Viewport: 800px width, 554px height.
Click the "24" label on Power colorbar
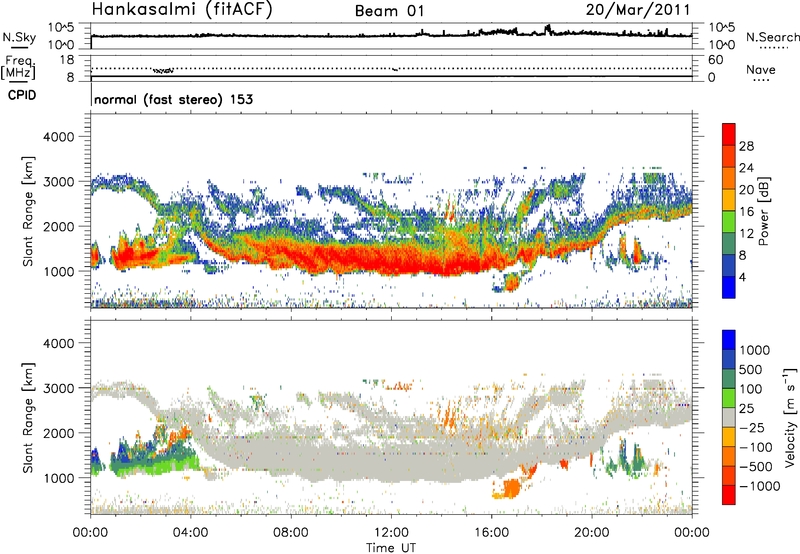[x=746, y=168]
